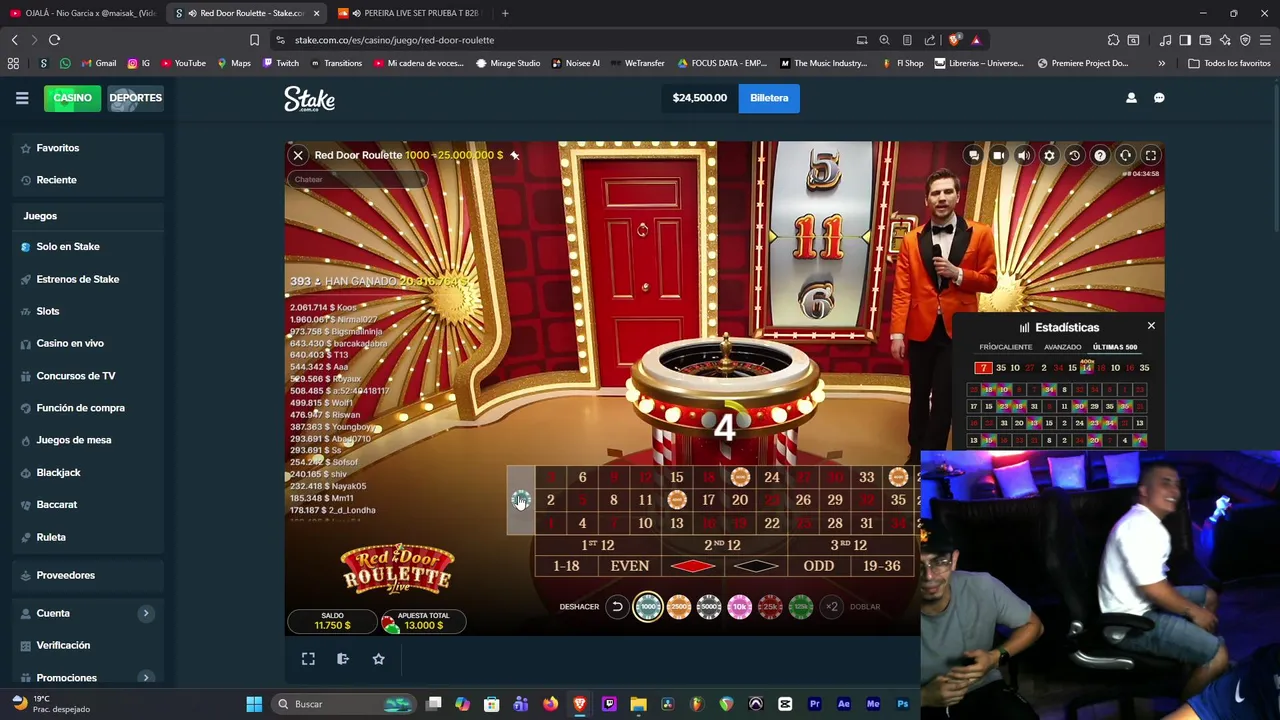This screenshot has width=1280, height=720.
Task: Switch to AVANZADO statistics tab
Action: (1062, 347)
